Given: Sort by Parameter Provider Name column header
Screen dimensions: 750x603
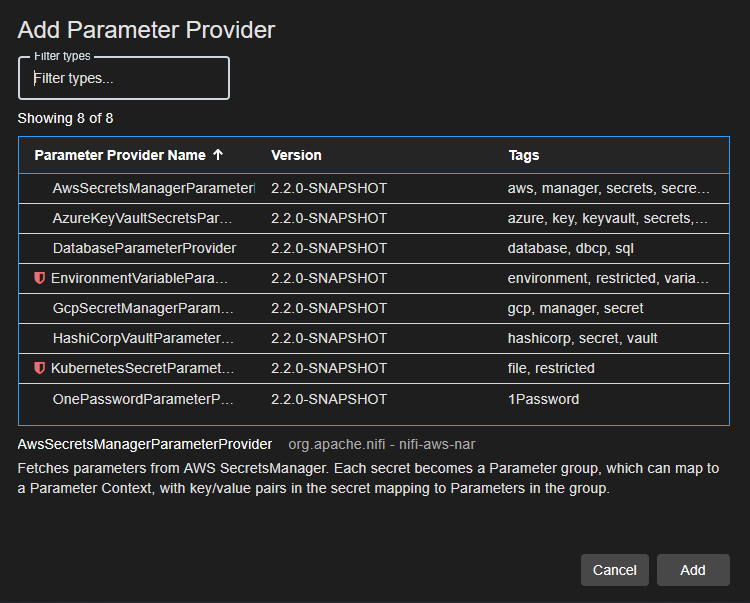Looking at the screenshot, I should 120,155.
